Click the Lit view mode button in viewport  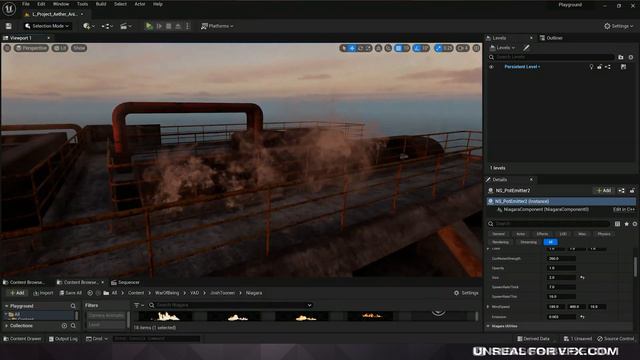coord(60,48)
